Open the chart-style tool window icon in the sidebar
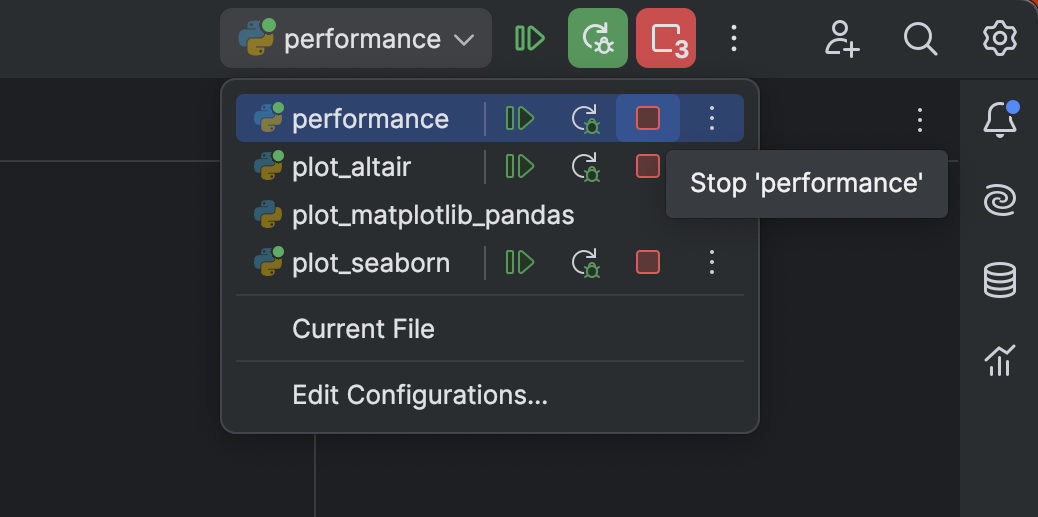This screenshot has width=1038, height=517. tap(1000, 360)
